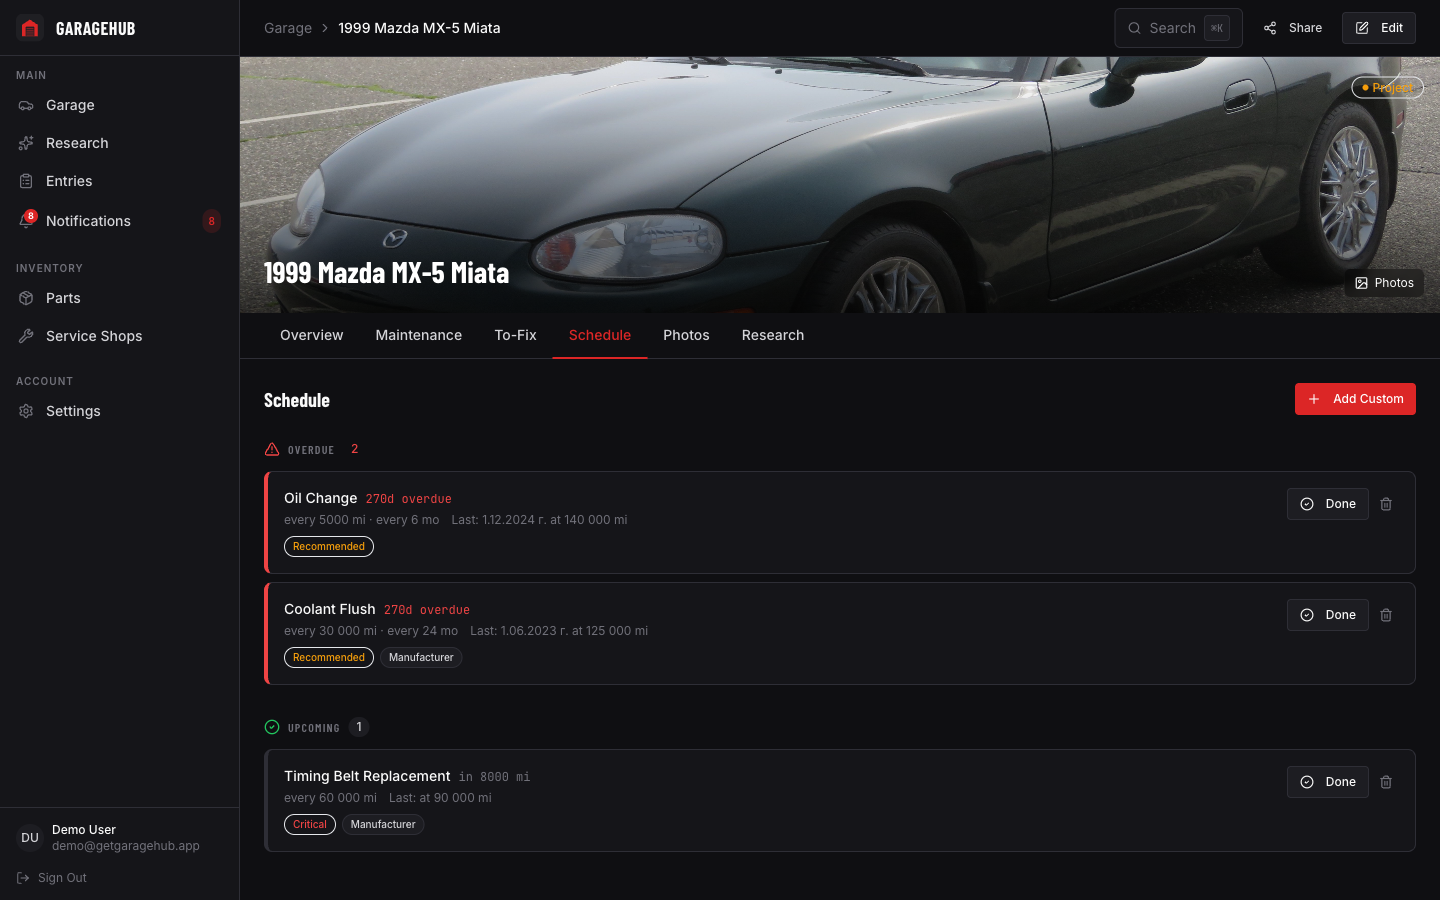
Task: Click the Recommended tag on Oil Change
Action: click(x=329, y=547)
